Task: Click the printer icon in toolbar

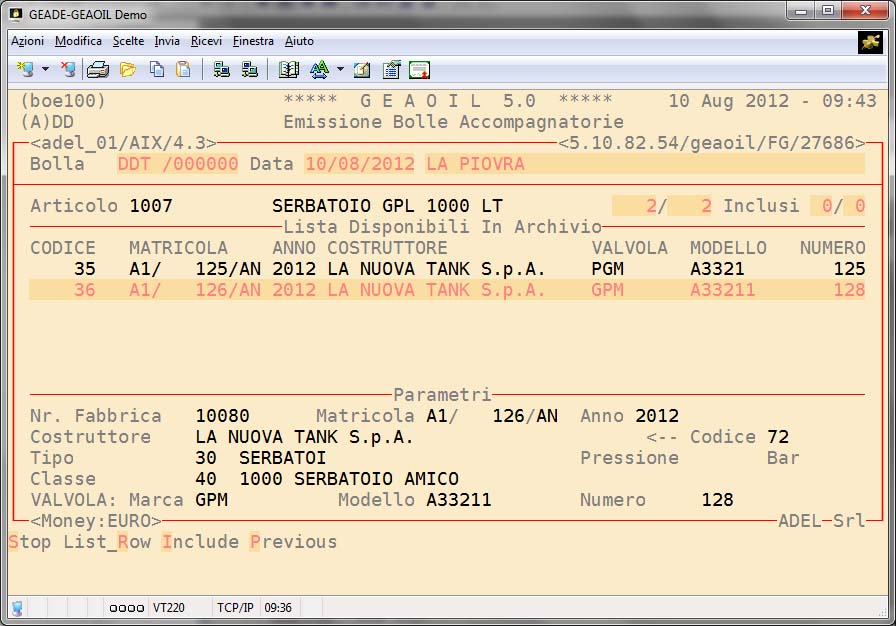Action: click(98, 70)
